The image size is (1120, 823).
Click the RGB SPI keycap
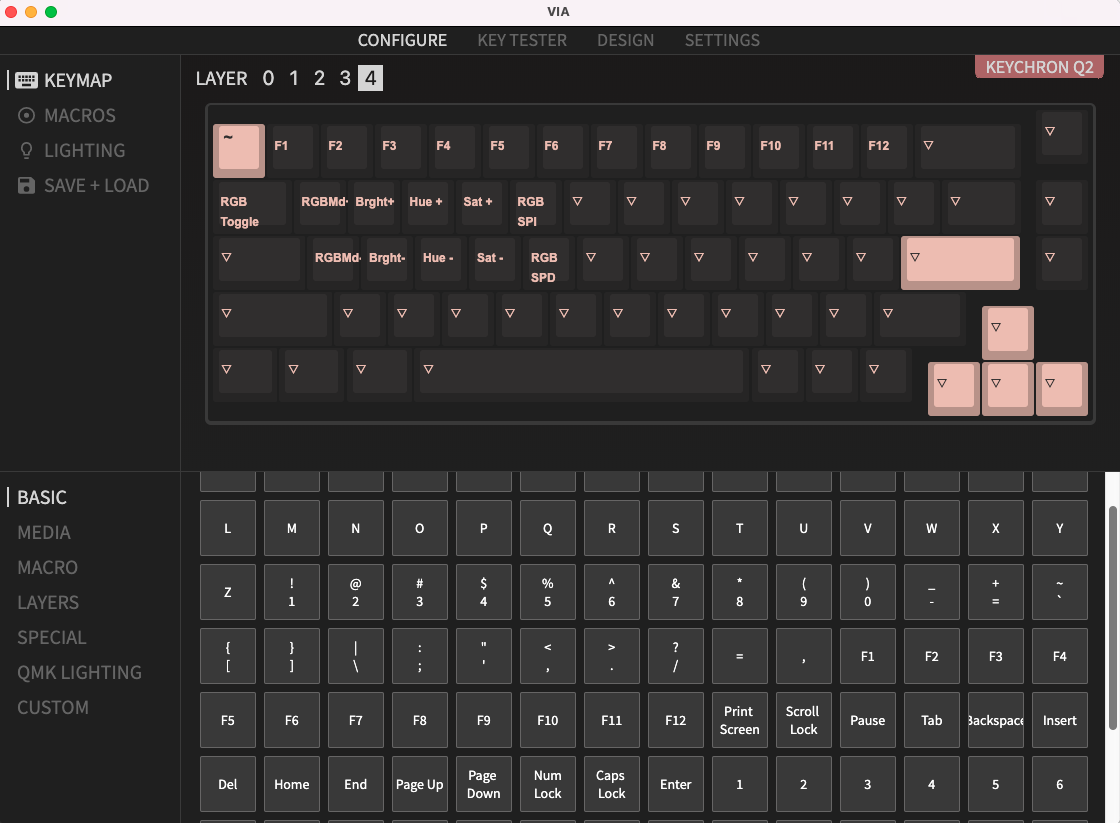tap(532, 208)
